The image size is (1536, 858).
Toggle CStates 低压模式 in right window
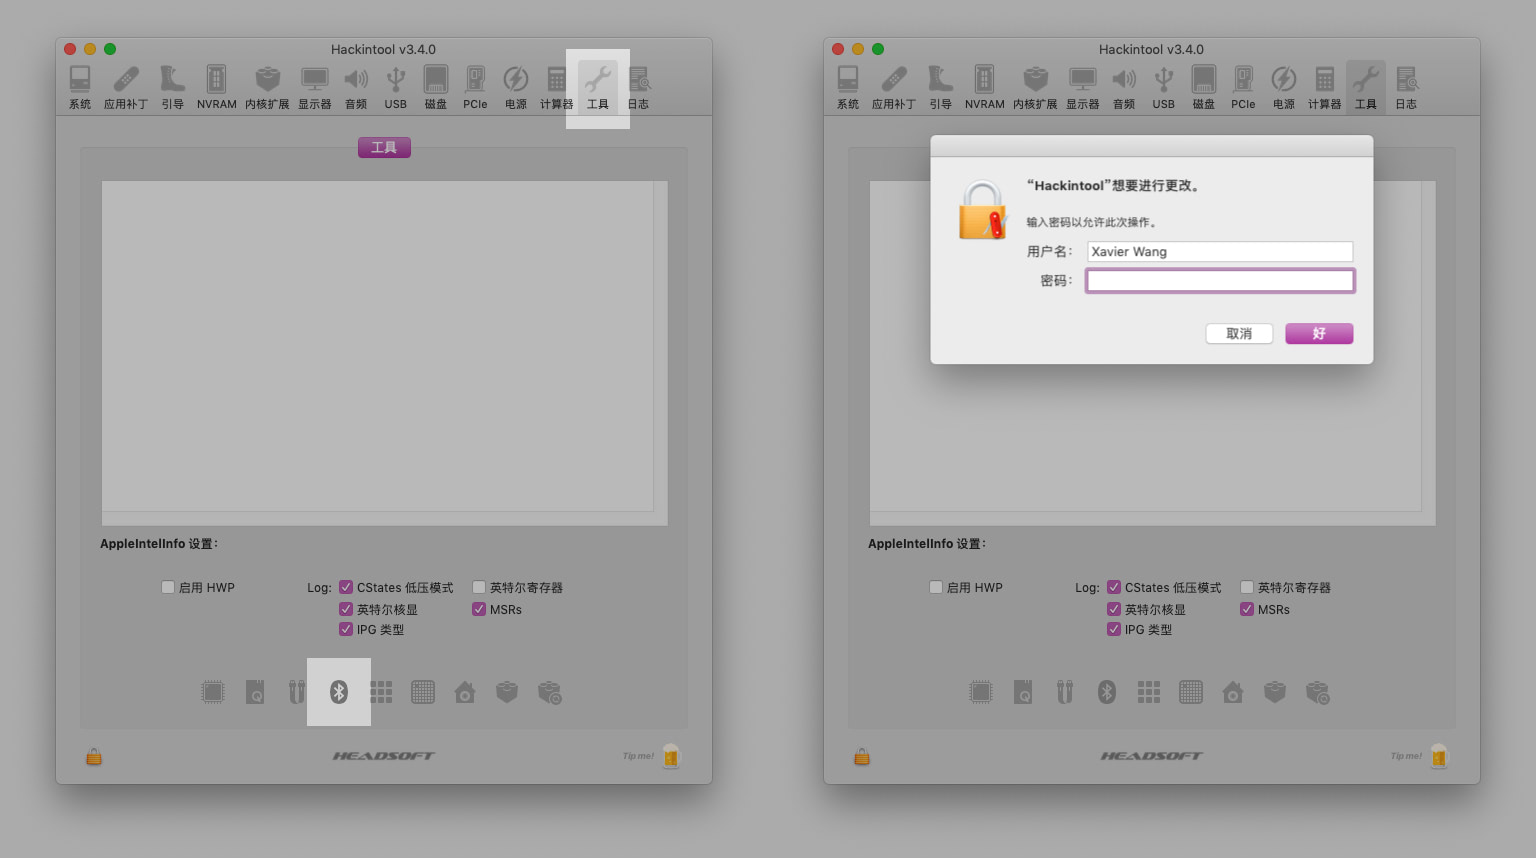click(x=1114, y=587)
